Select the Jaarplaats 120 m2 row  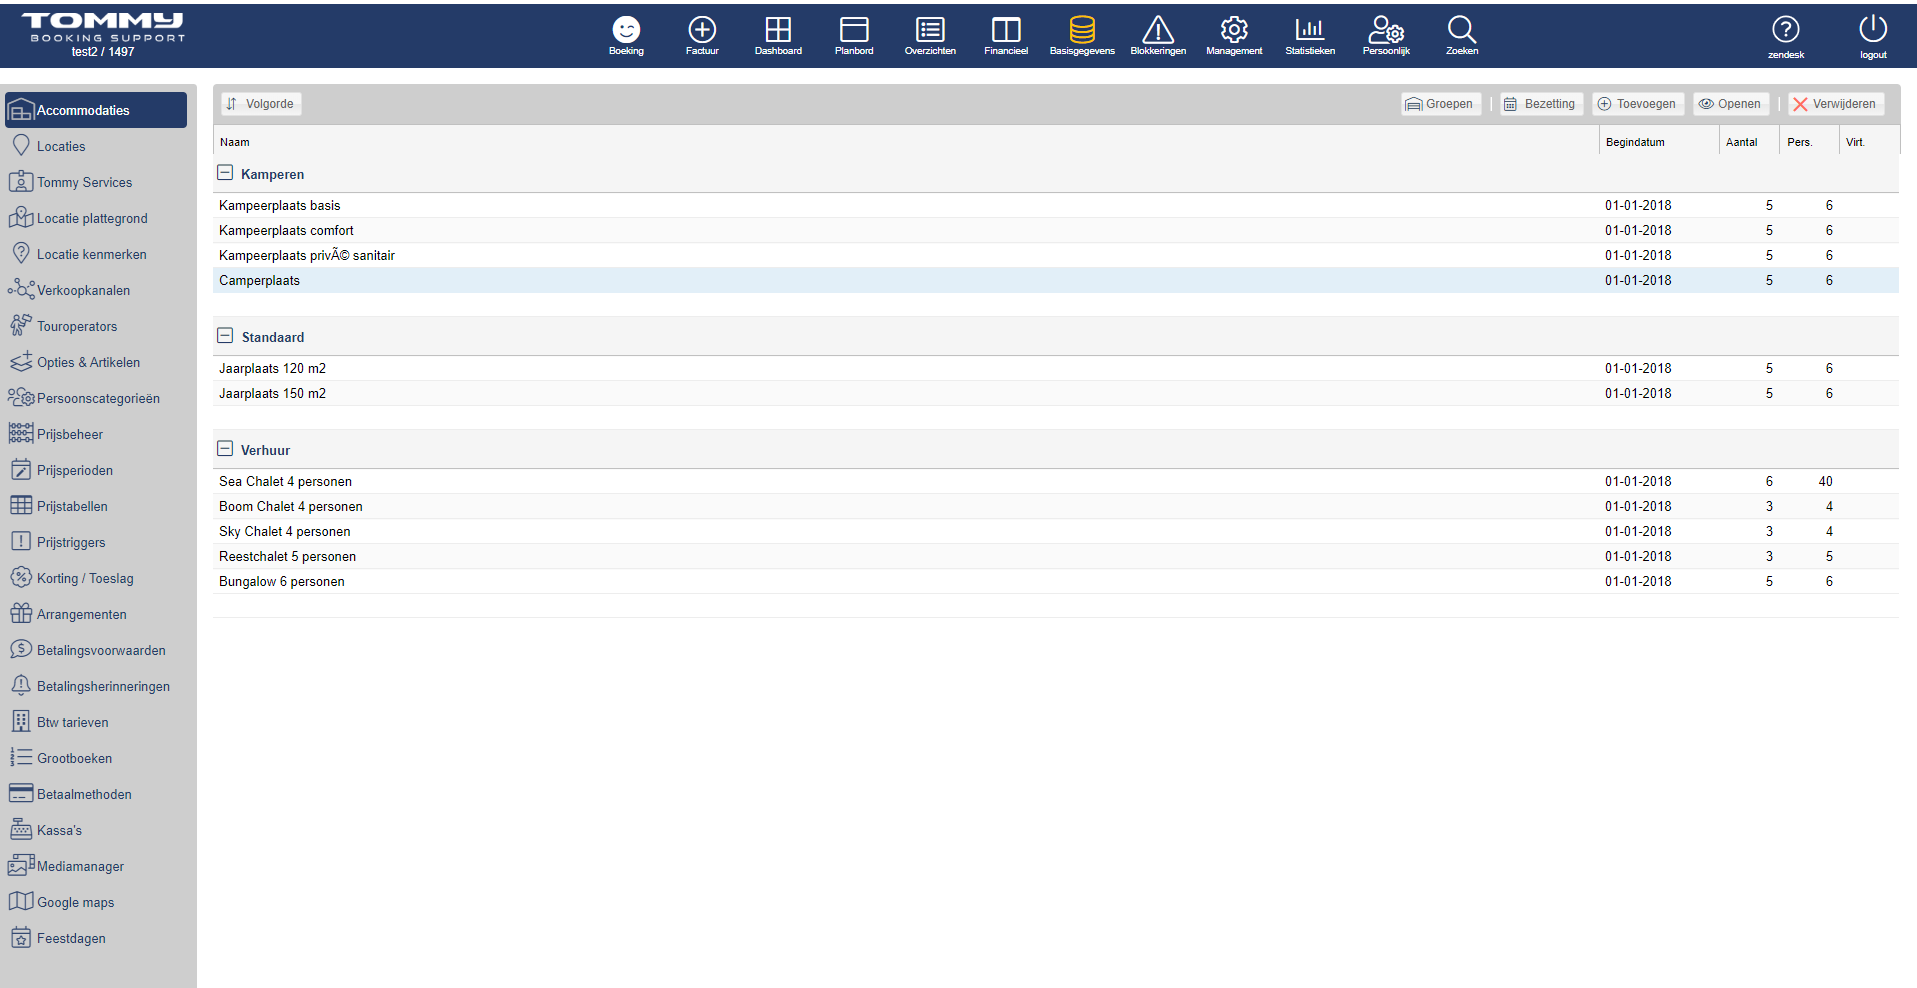pos(1056,368)
